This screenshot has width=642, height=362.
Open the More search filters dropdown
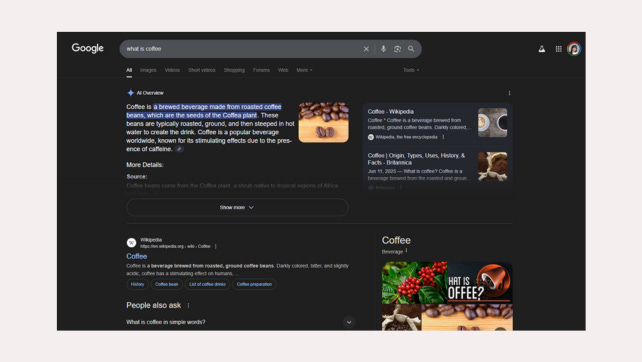[304, 70]
